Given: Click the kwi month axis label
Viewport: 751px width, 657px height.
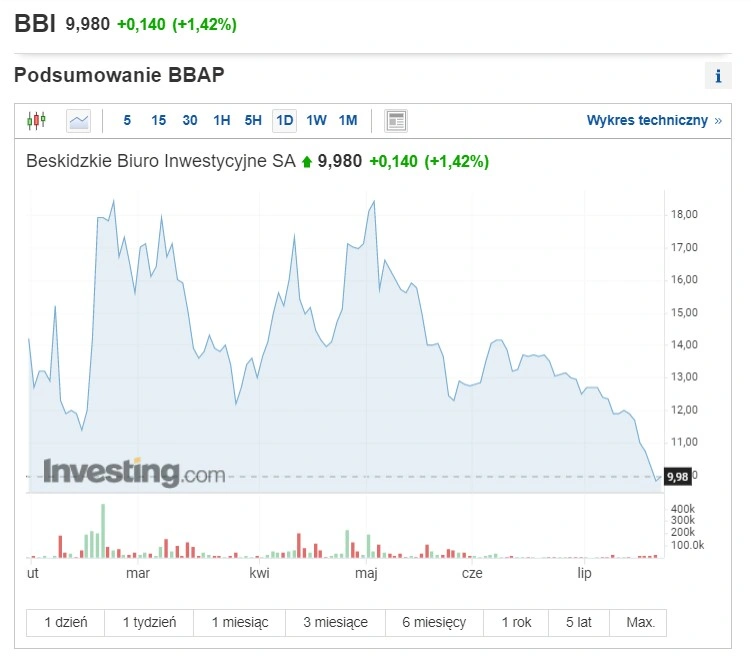Looking at the screenshot, I should pos(259,573).
